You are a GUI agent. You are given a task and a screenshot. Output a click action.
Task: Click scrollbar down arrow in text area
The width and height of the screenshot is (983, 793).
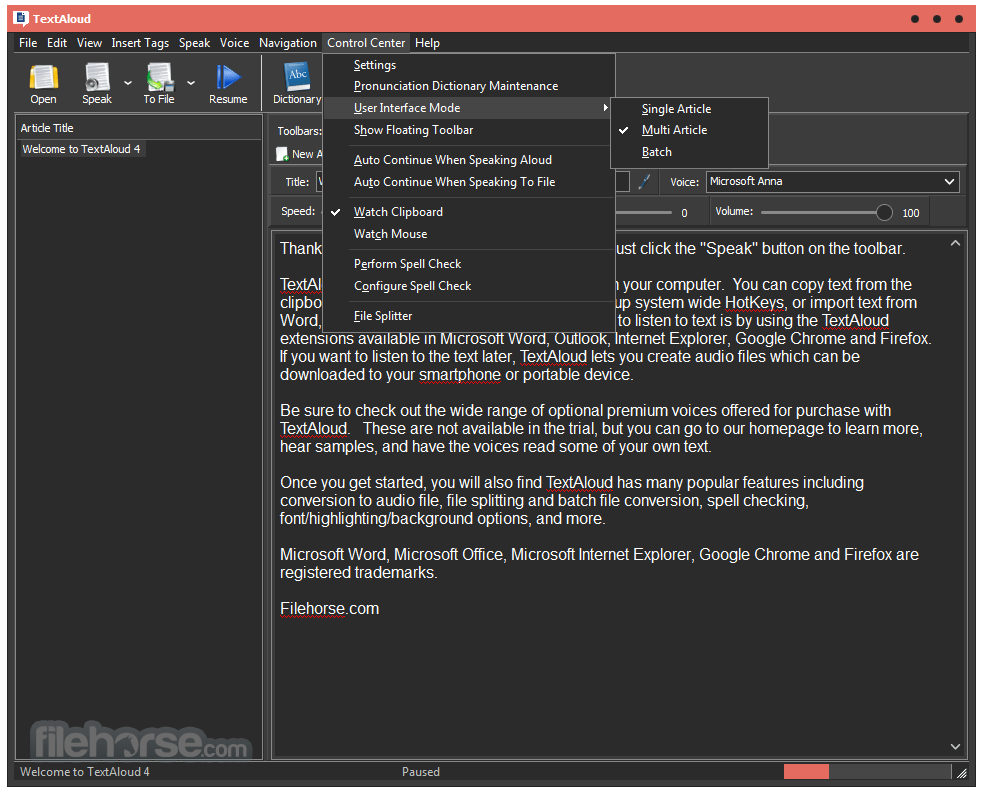click(955, 746)
